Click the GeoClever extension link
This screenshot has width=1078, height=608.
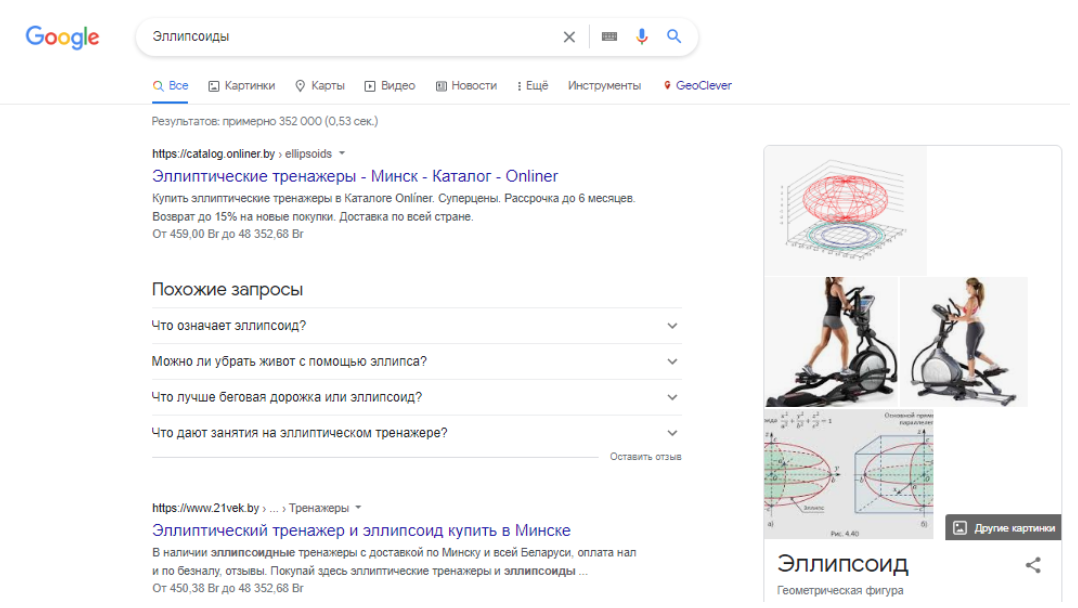[x=697, y=86]
